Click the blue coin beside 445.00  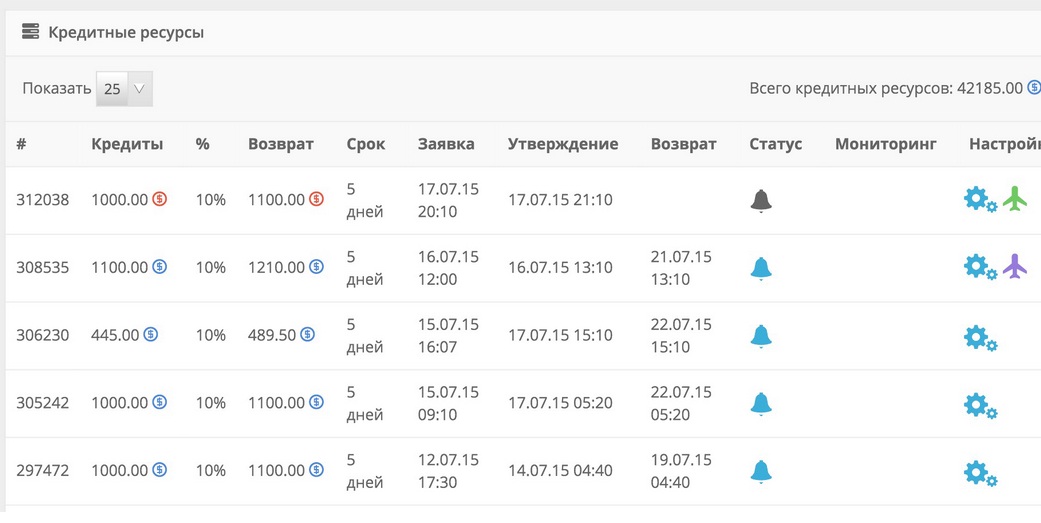tap(150, 334)
